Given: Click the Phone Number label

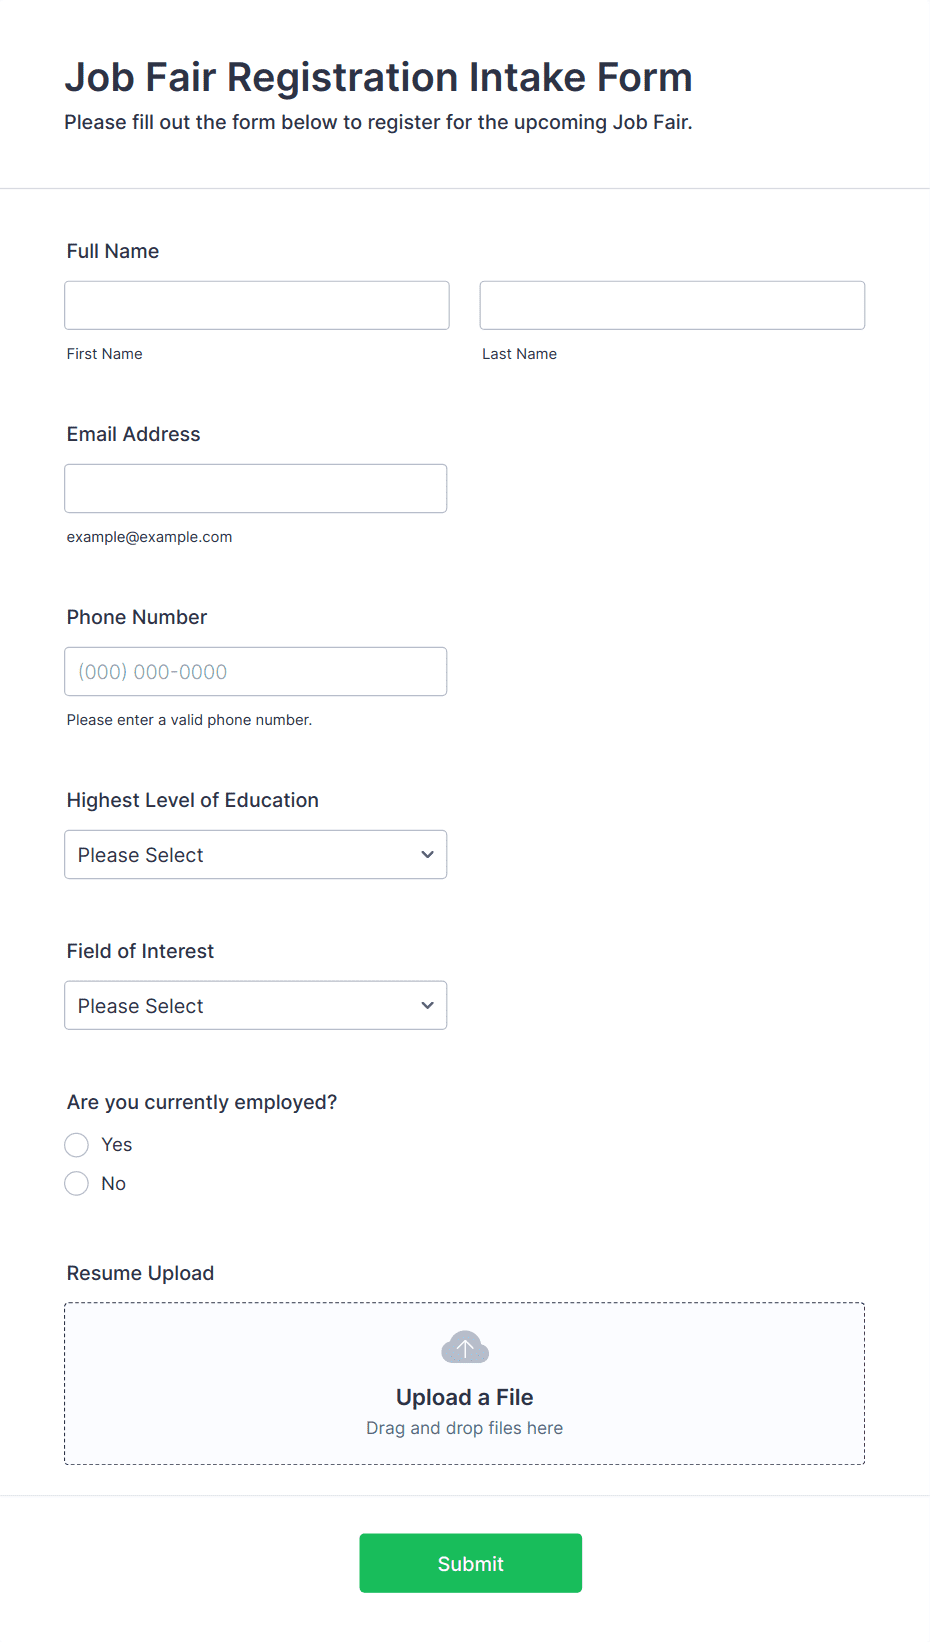Looking at the screenshot, I should (x=137, y=617).
